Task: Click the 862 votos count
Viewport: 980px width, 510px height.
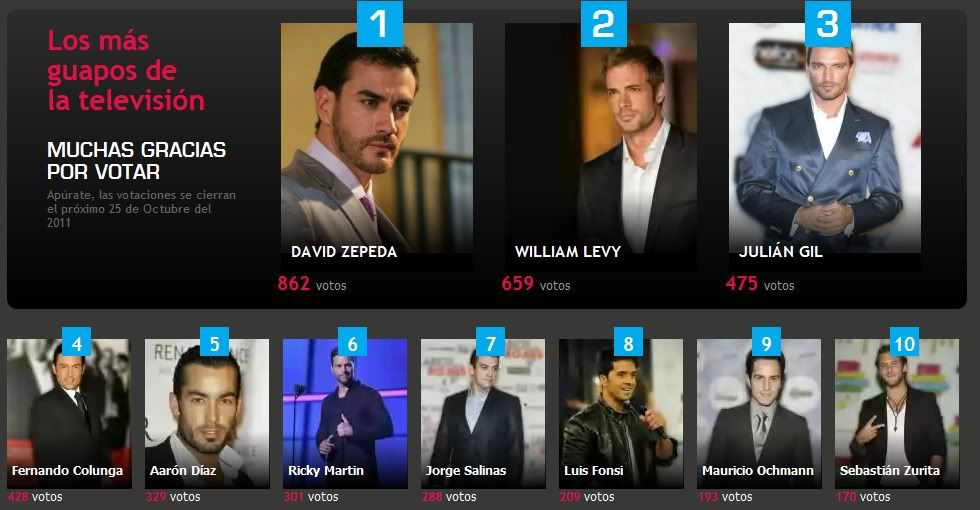Action: (312, 284)
